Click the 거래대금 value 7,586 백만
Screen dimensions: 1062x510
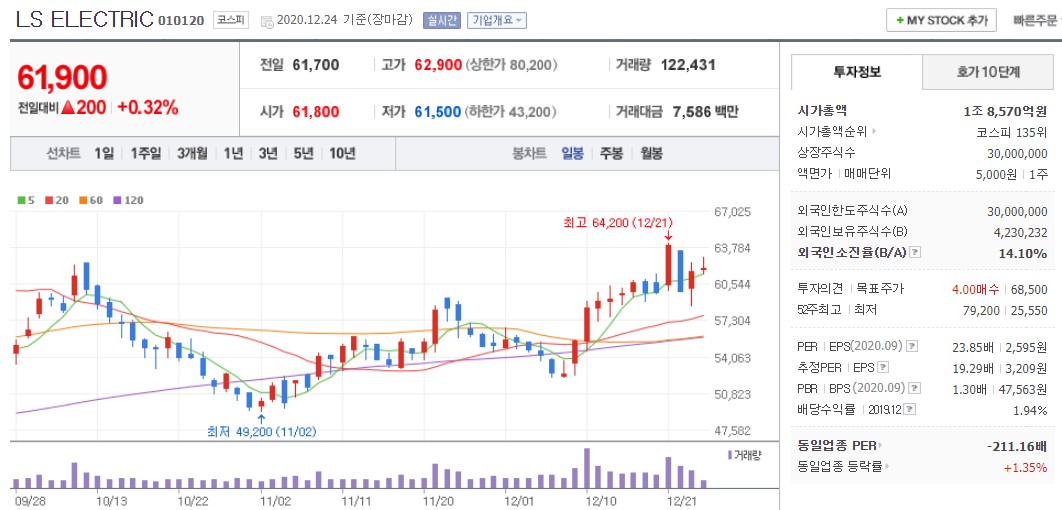[705, 112]
